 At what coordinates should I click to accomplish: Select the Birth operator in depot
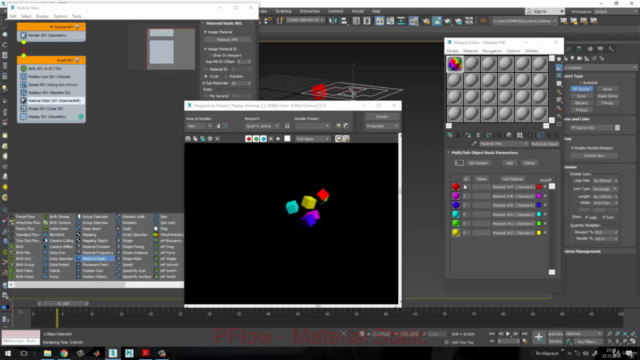(16, 247)
